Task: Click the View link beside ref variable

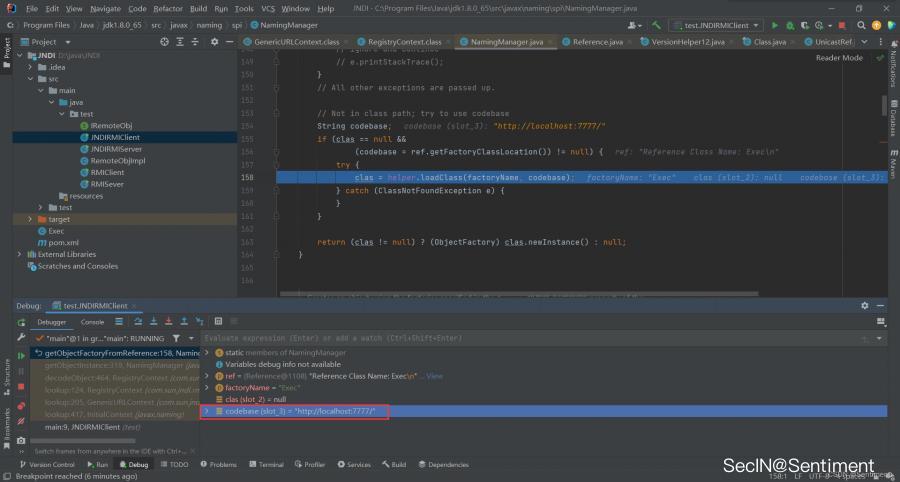Action: [434, 376]
